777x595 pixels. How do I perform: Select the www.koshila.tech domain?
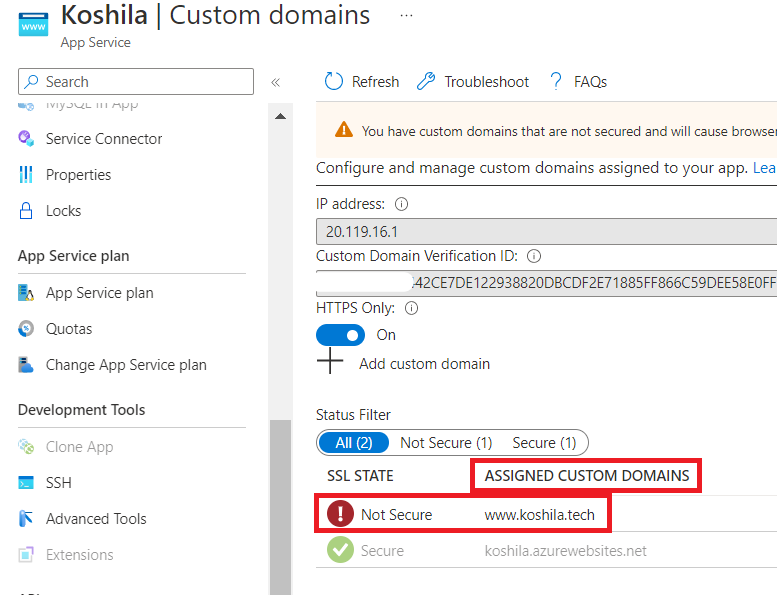pos(540,515)
